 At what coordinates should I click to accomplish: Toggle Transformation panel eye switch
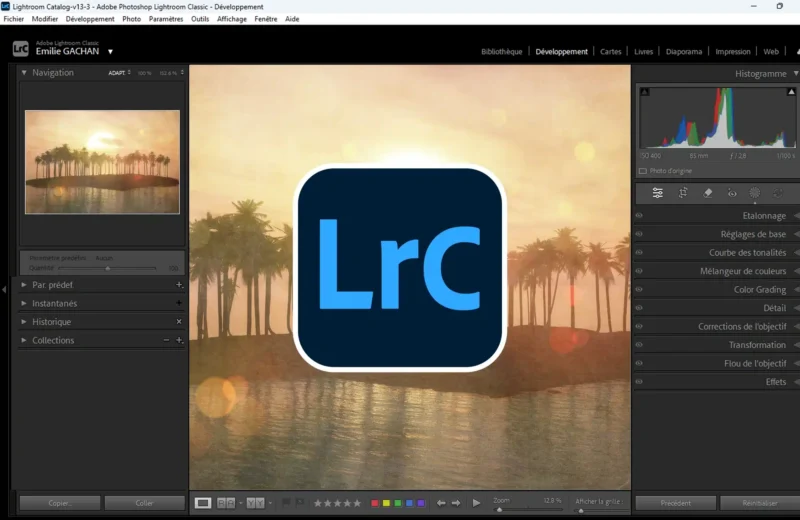coord(639,344)
